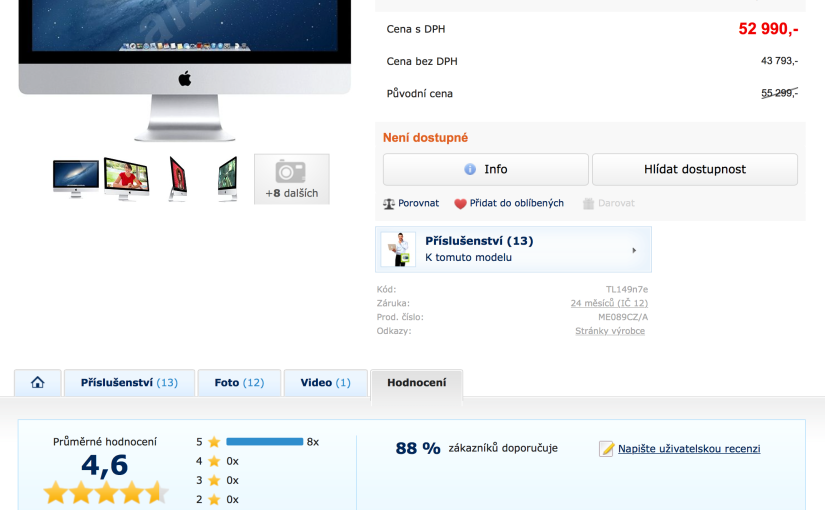Click the average rating stars
Viewport: 825px width, 510px height.
[105, 493]
